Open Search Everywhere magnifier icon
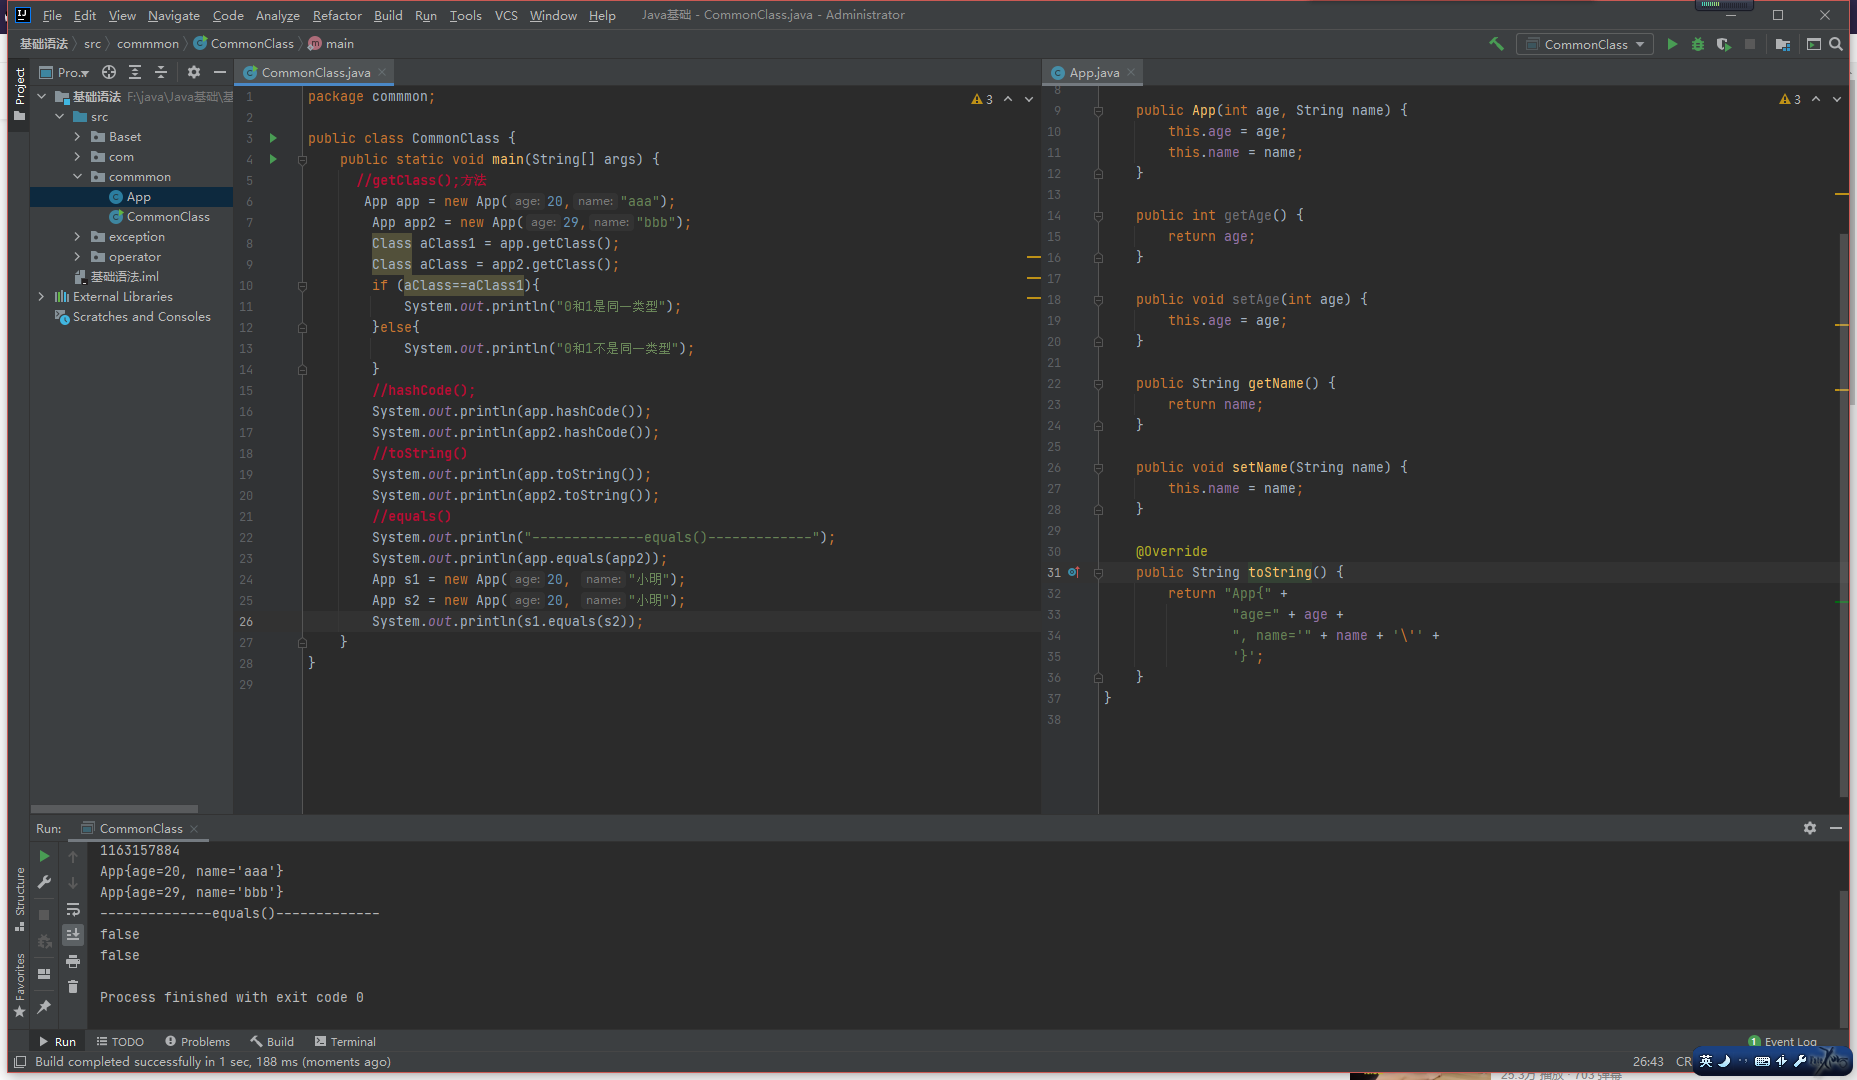Viewport: 1857px width, 1080px height. 1836,44
